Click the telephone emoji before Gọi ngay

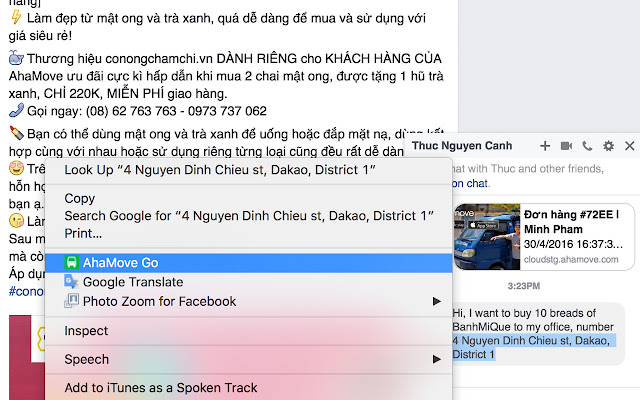[16, 110]
